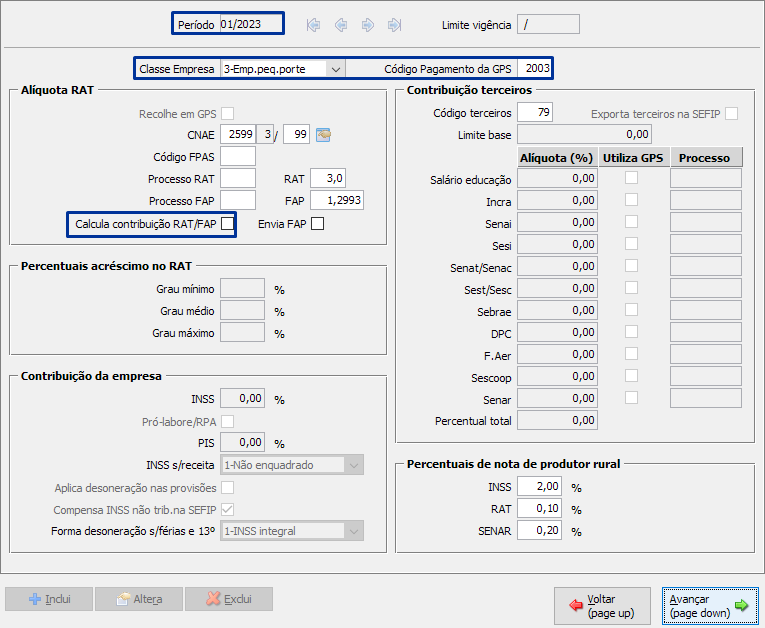Expand the INSS s/receita dropdown

353,465
